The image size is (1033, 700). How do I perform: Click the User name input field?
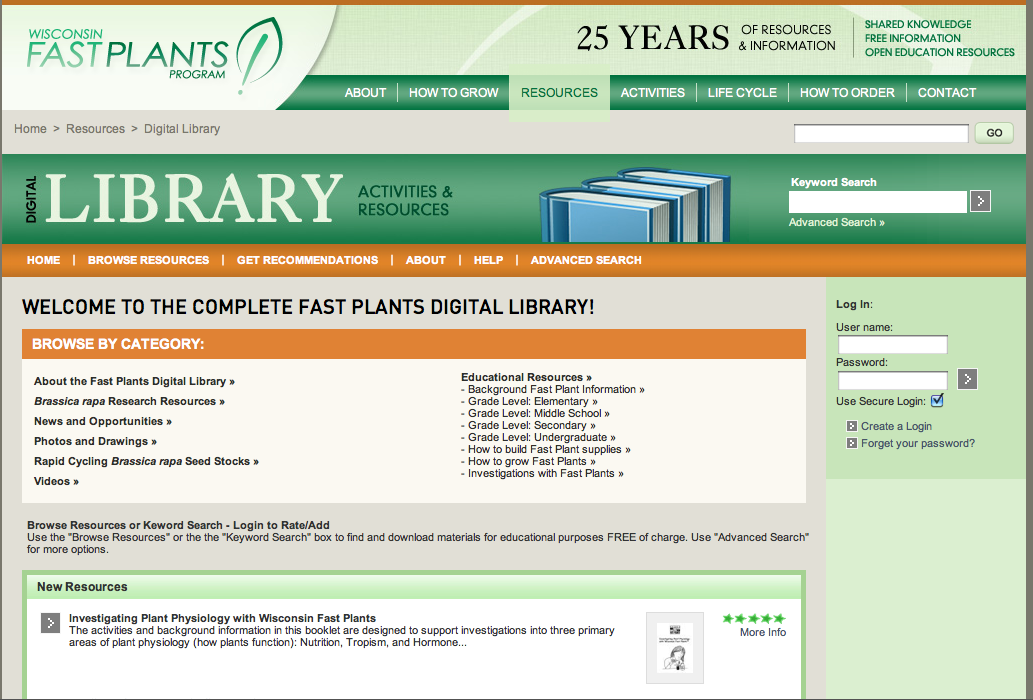pos(892,345)
